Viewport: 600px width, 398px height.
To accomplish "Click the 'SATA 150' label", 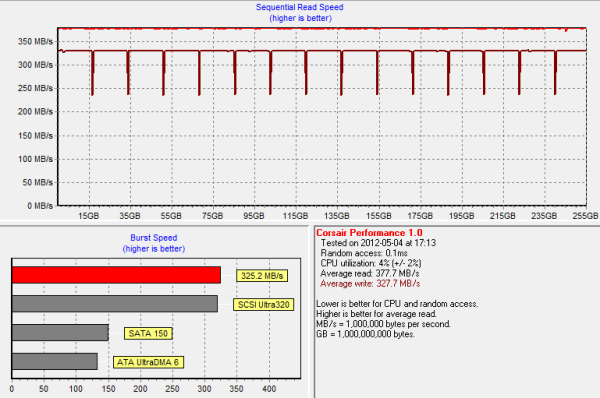I will pos(148,333).
